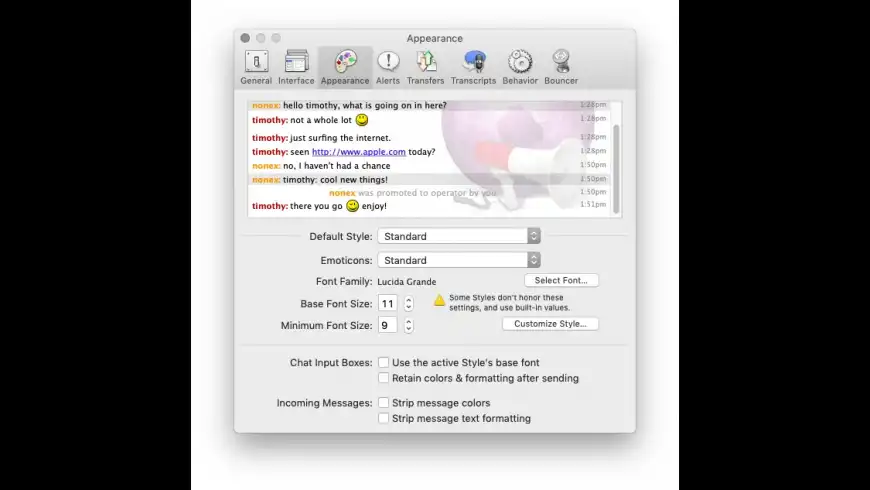Click the chat preview scrollbar

[x=616, y=169]
